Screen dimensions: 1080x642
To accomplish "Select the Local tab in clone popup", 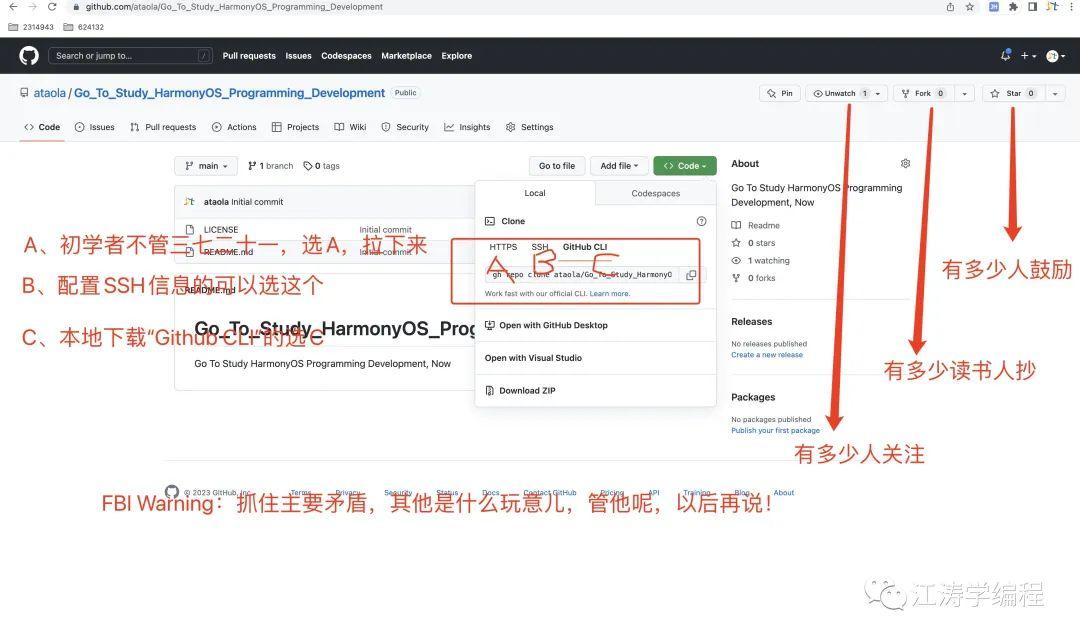I will (x=534, y=194).
